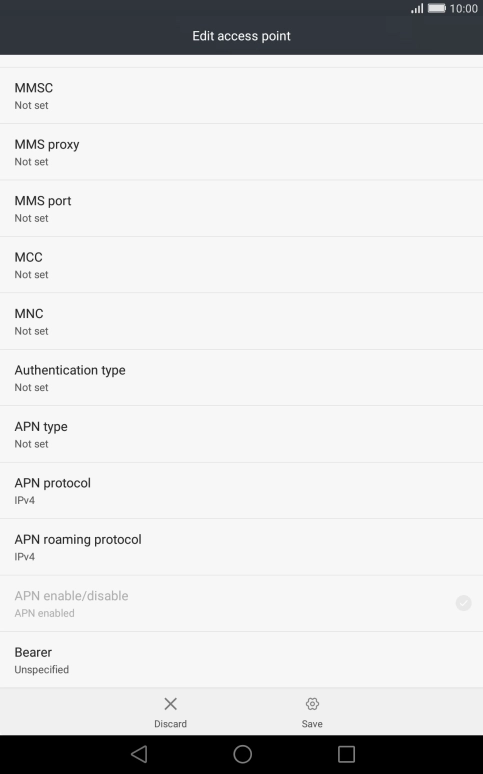The height and width of the screenshot is (774, 483).
Task: Edit the MMS port setting
Action: 242,209
